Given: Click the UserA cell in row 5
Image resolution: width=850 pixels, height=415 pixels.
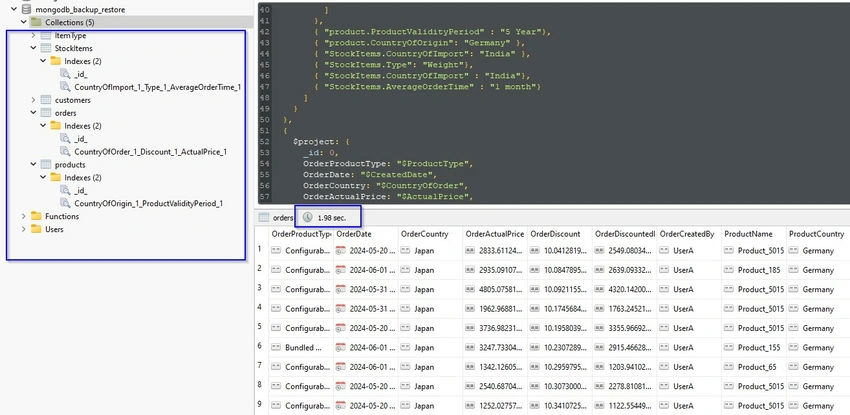Looking at the screenshot, I should coord(688,328).
